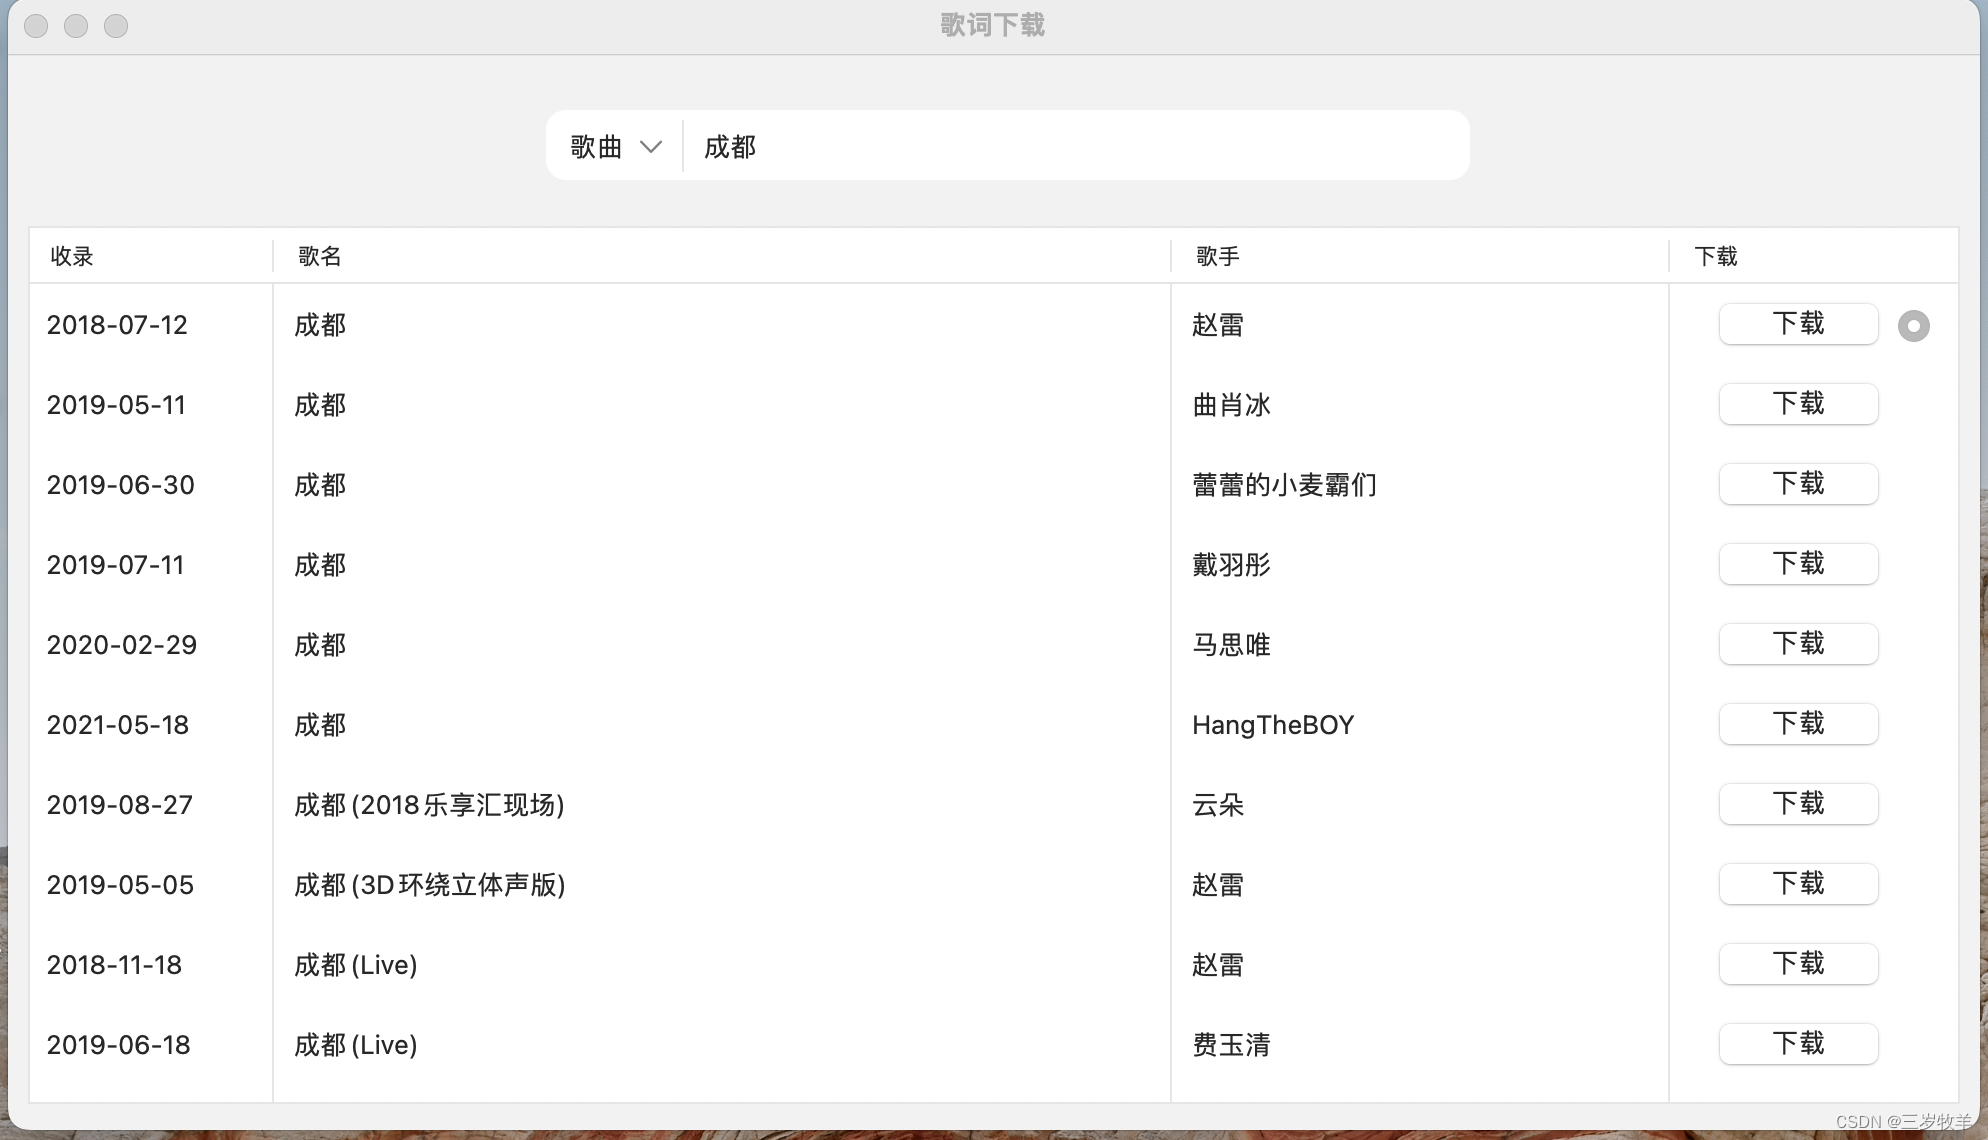Sort by the 歌手 column header
The image size is (1988, 1140).
[1217, 257]
